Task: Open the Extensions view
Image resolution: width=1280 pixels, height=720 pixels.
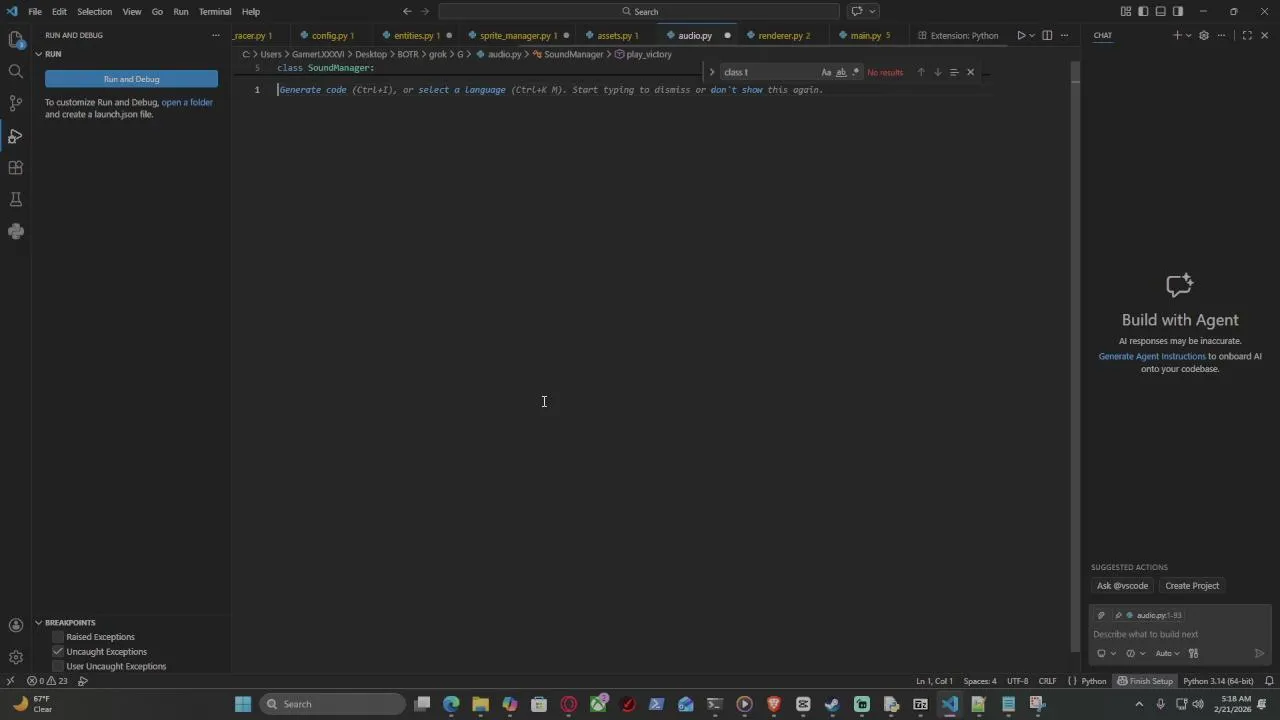Action: point(16,167)
